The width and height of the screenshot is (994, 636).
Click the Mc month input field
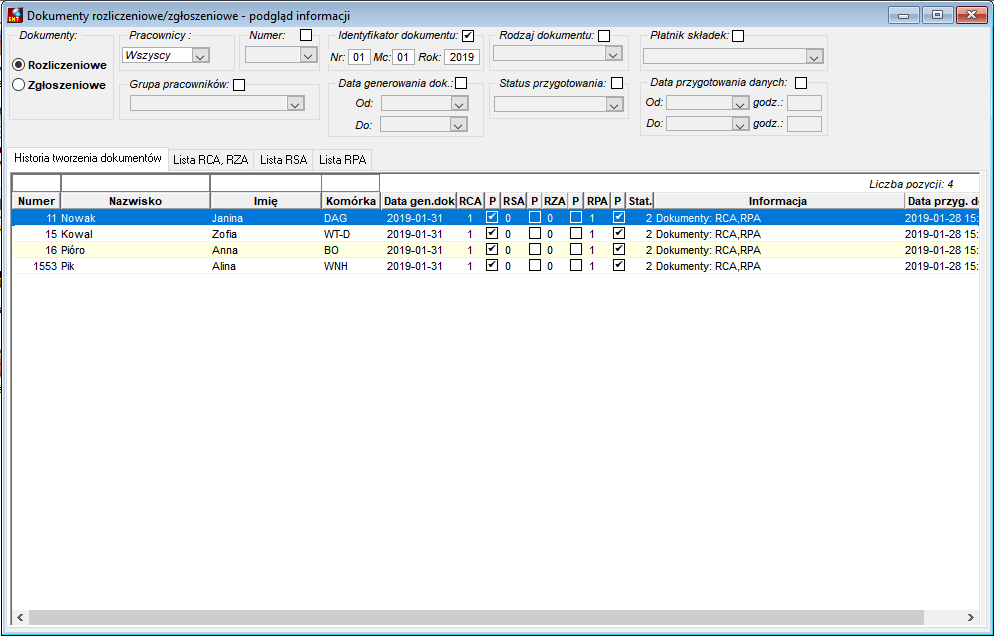(x=403, y=57)
